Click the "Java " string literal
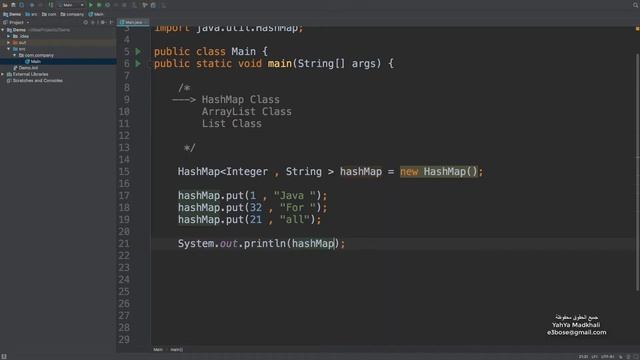The height and width of the screenshot is (360, 640). (x=295, y=196)
